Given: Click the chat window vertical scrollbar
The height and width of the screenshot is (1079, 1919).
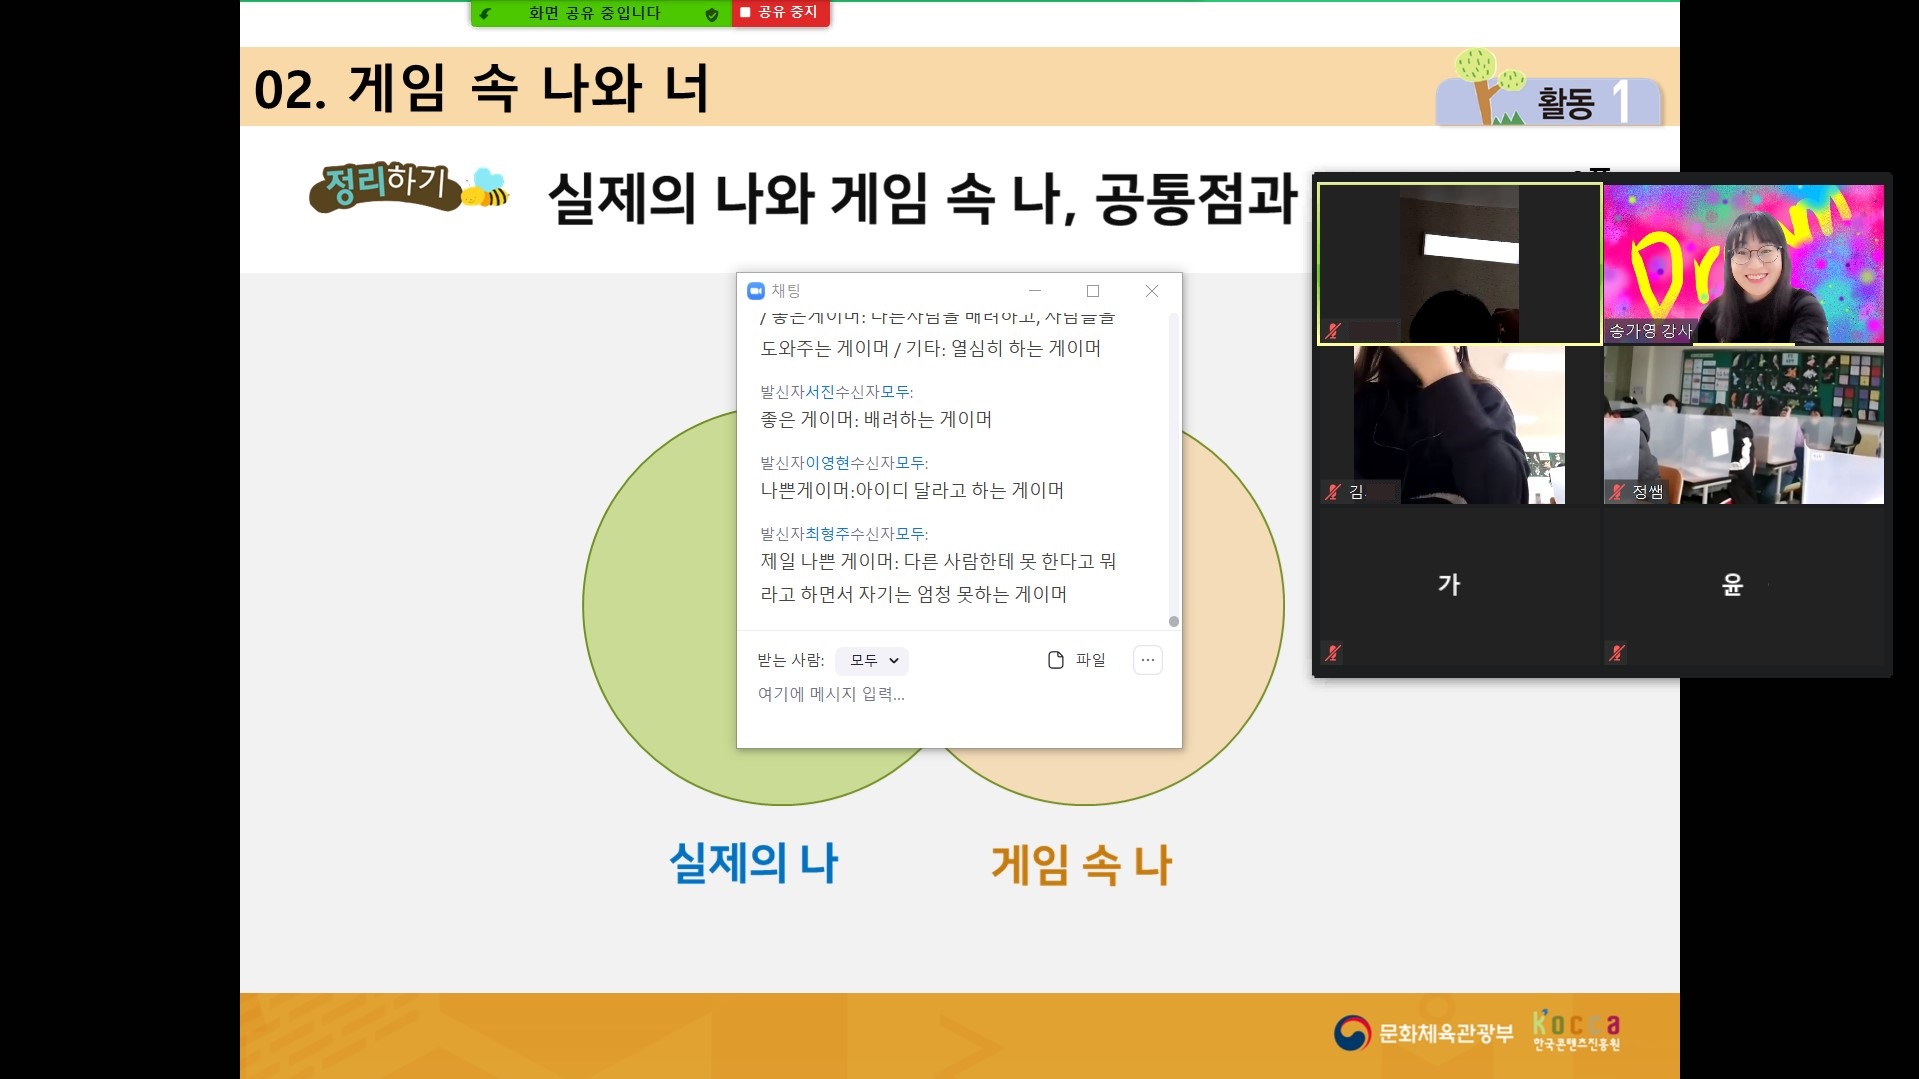Looking at the screenshot, I should pyautogui.click(x=1173, y=470).
